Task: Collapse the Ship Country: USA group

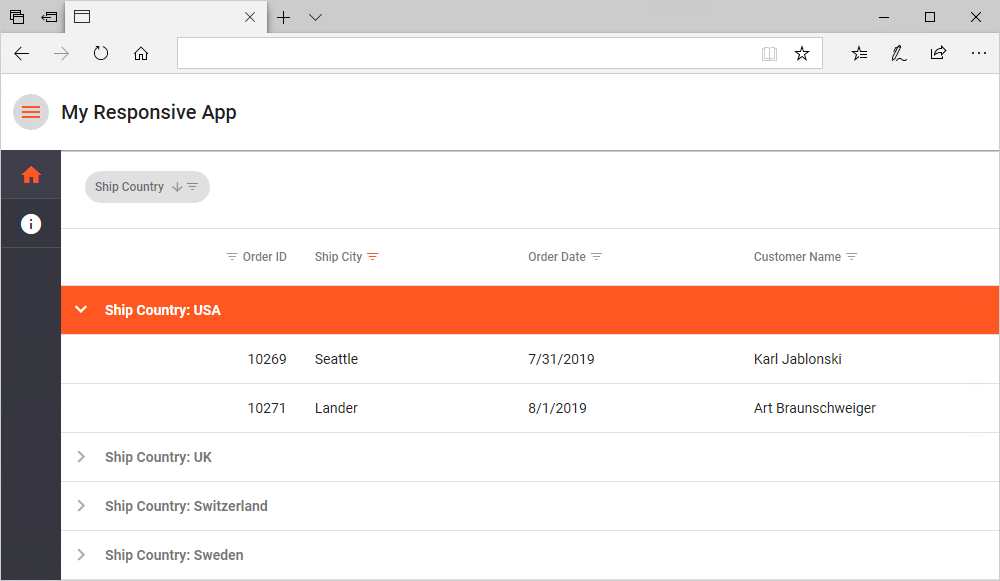Action: pyautogui.click(x=82, y=310)
